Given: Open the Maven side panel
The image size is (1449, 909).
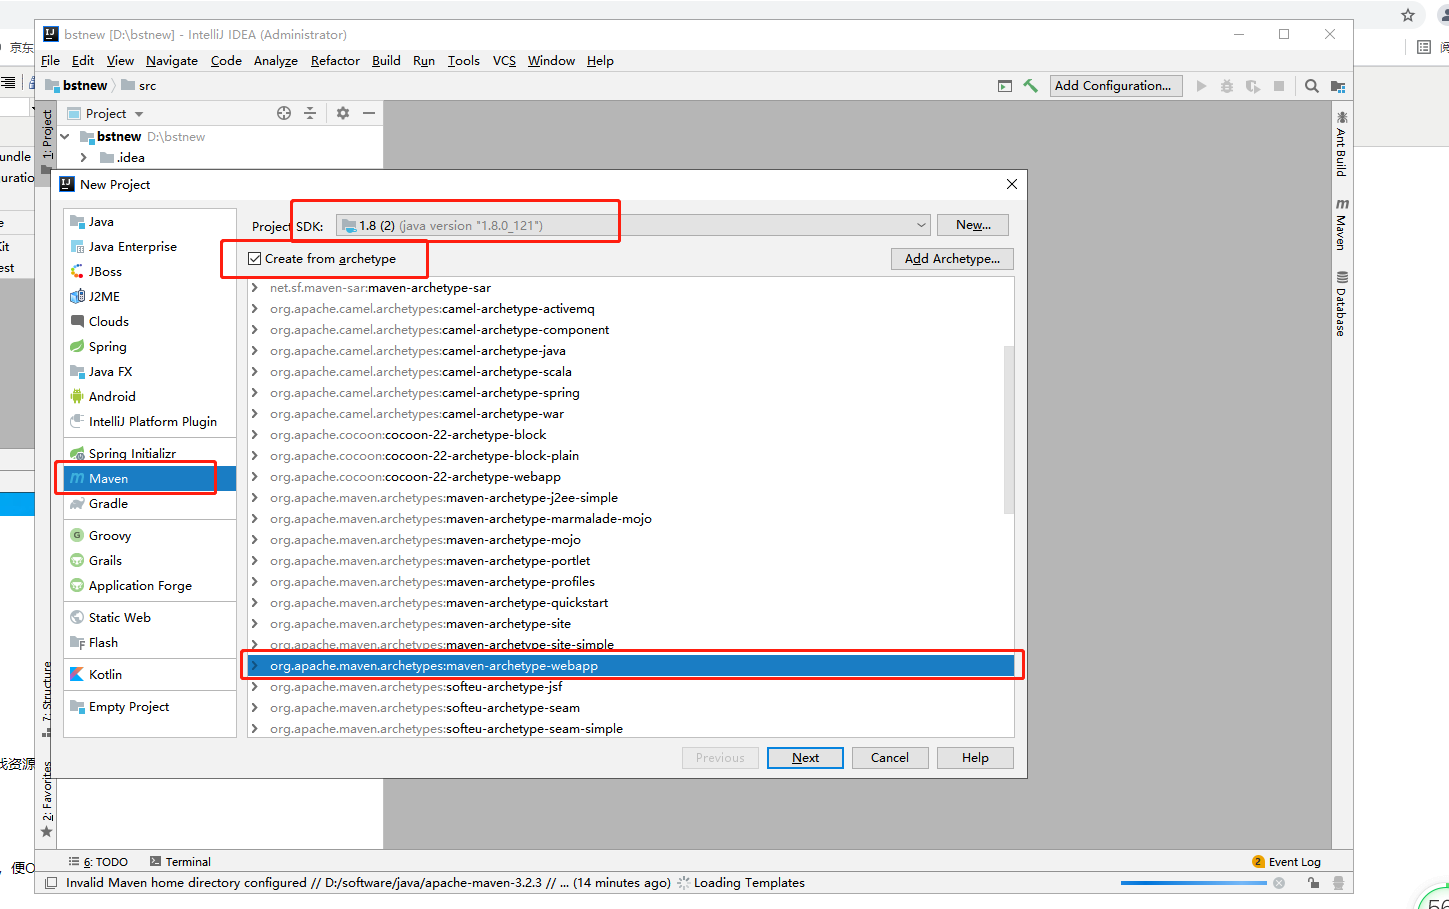Looking at the screenshot, I should click(1342, 224).
